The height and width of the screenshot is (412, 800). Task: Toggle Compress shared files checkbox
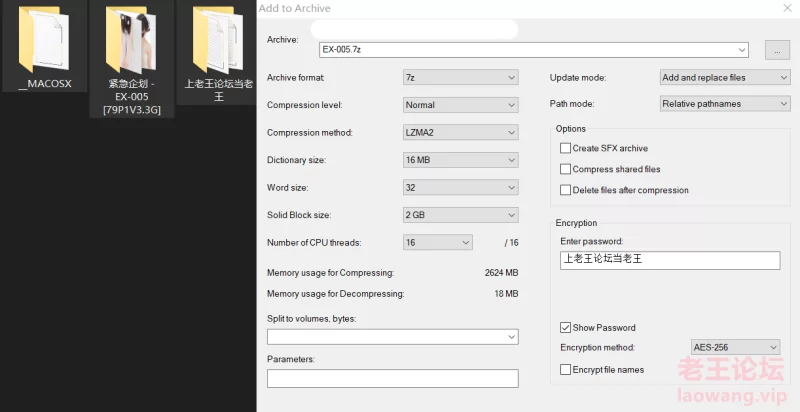coord(566,169)
